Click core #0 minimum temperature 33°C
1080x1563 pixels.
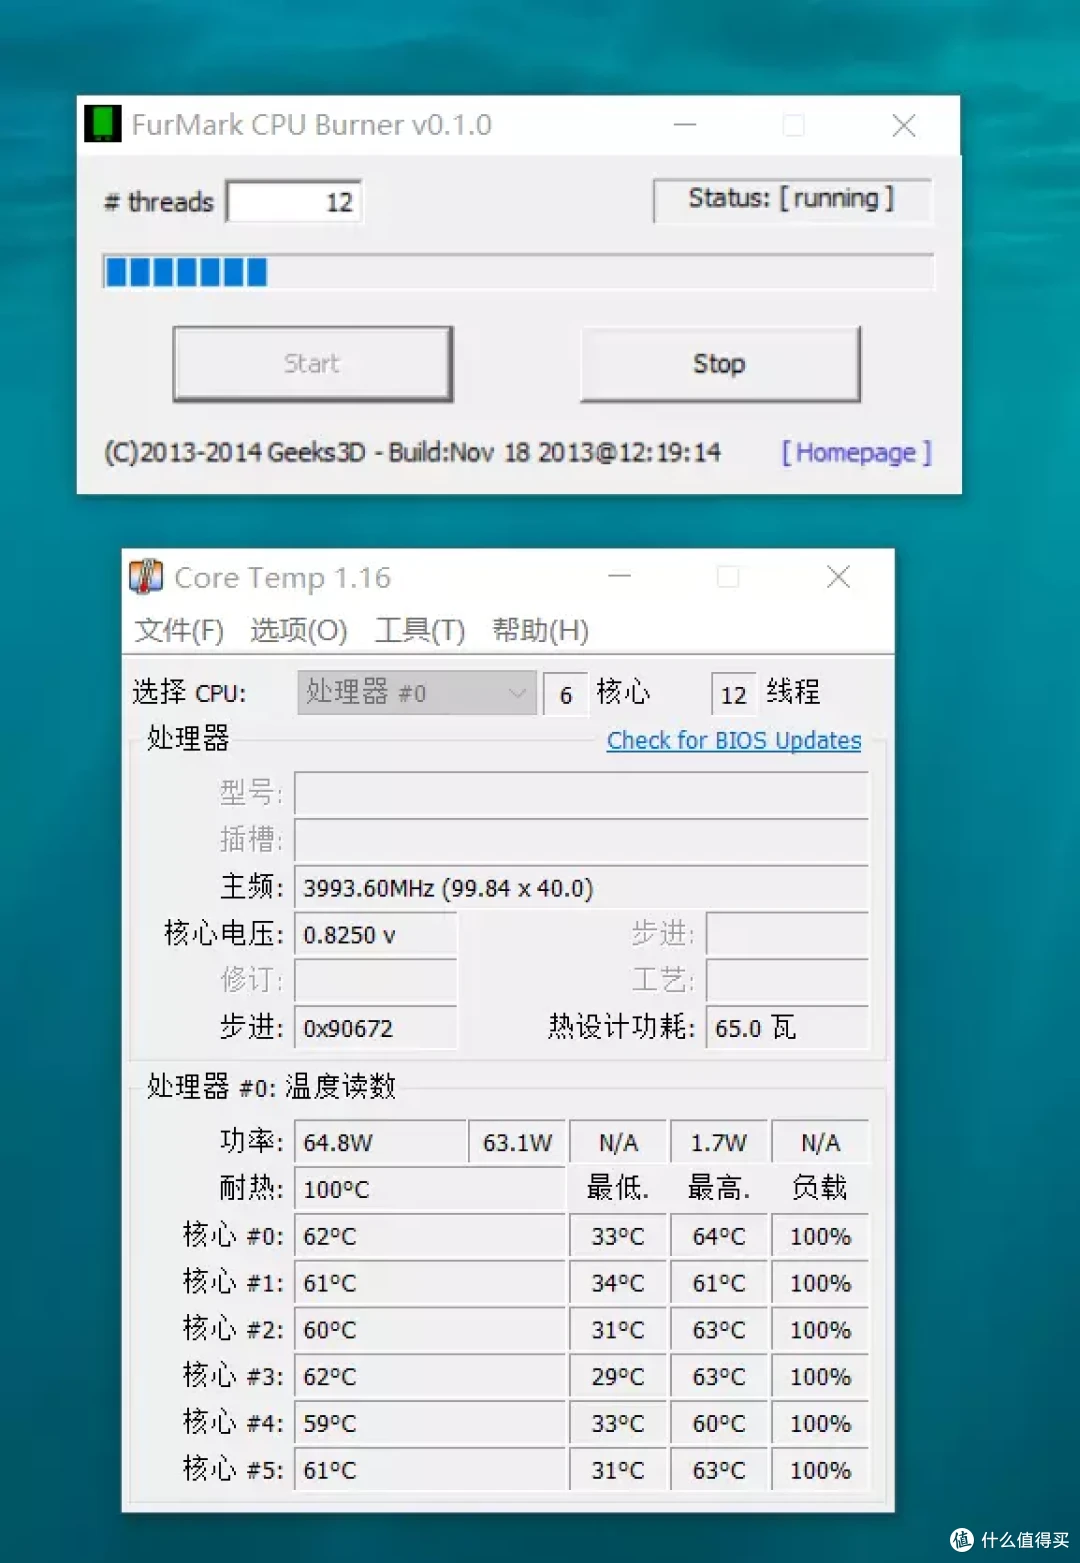(x=618, y=1236)
